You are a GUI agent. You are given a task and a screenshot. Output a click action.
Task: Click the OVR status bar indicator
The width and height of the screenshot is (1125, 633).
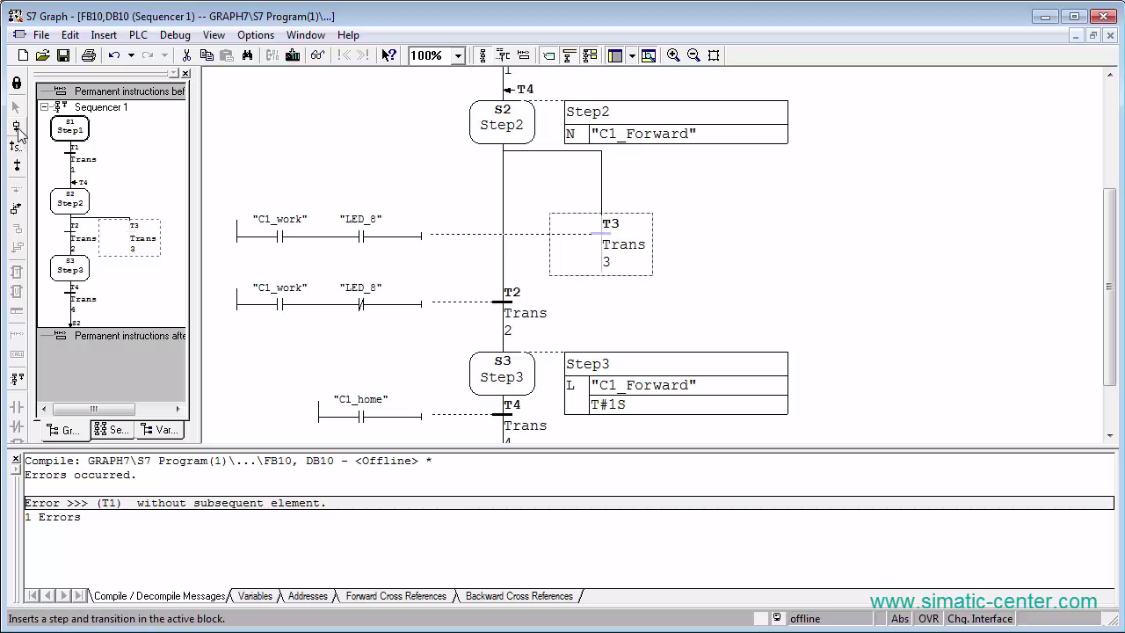(x=928, y=619)
